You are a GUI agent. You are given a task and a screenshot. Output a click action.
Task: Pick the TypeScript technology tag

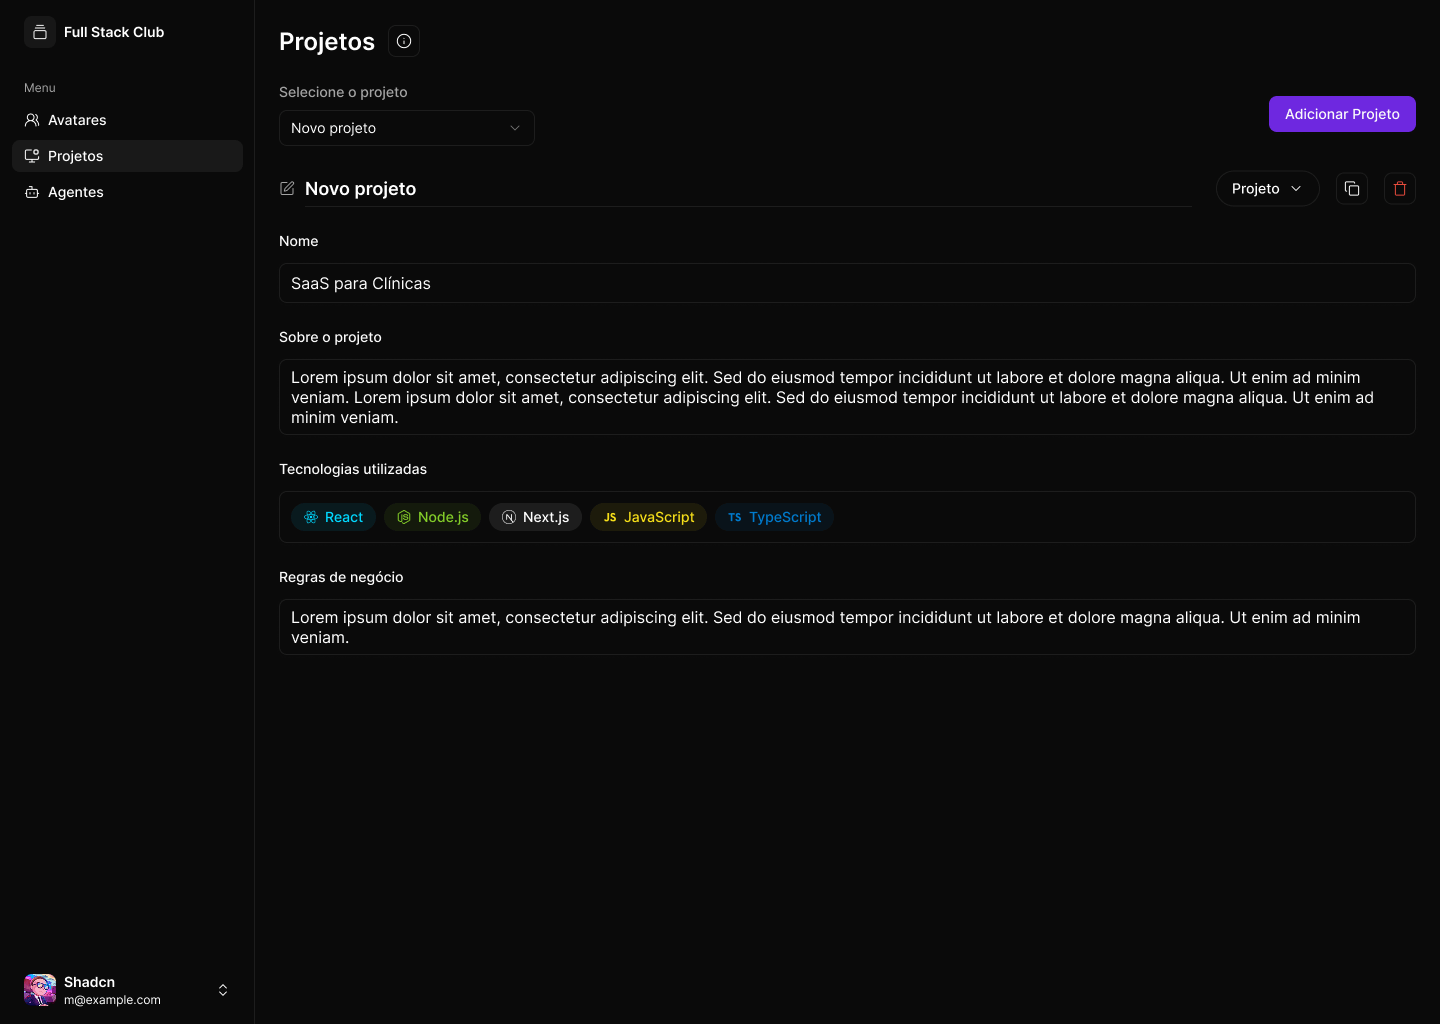tap(774, 517)
